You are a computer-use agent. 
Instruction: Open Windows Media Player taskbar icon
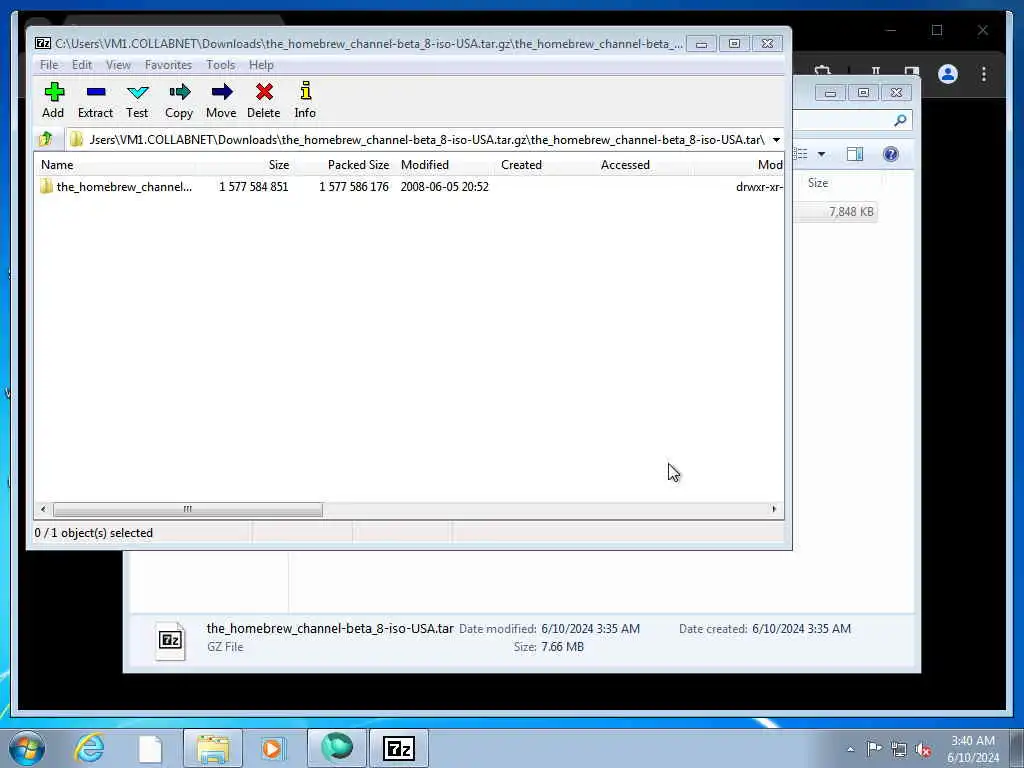tap(273, 748)
